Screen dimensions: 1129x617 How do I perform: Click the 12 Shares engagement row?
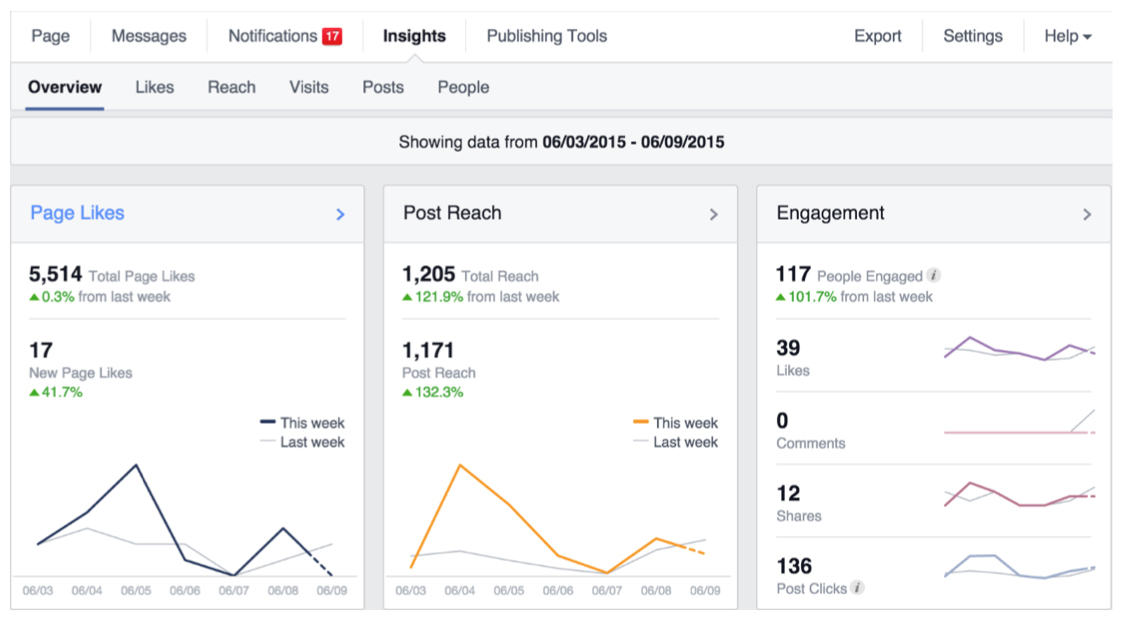pos(933,503)
